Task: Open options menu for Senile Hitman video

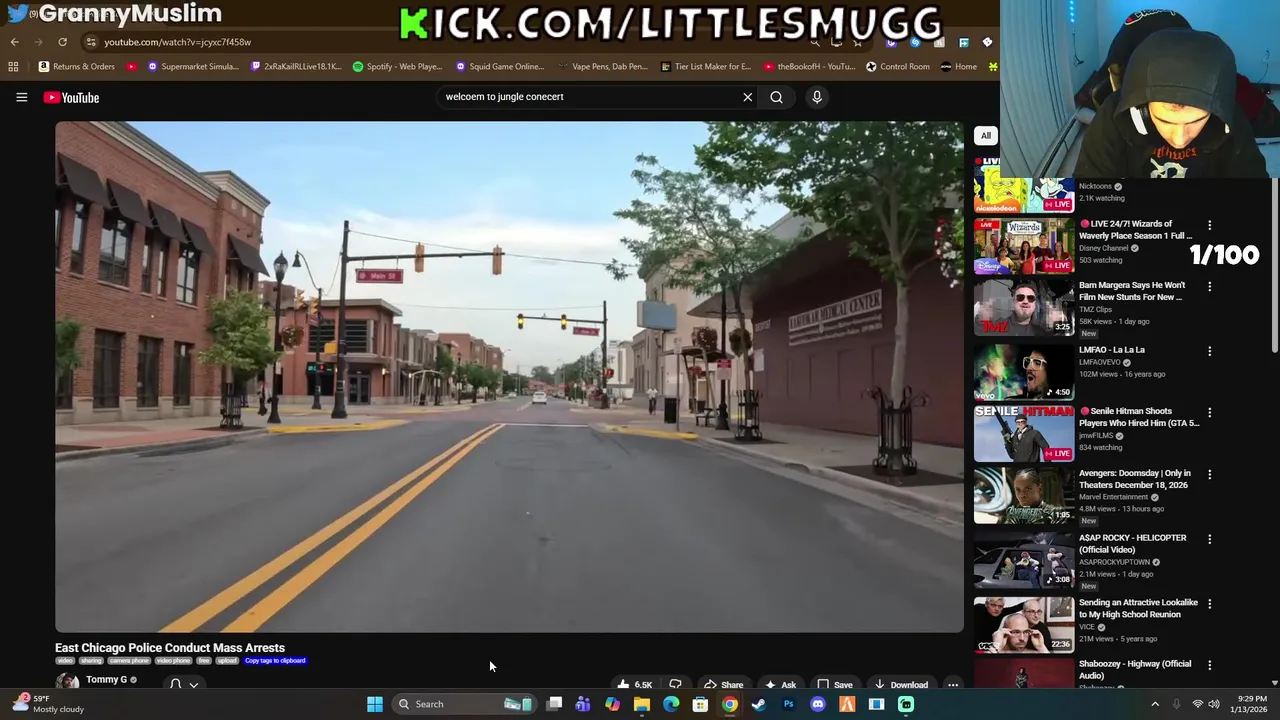Action: [x=1209, y=412]
